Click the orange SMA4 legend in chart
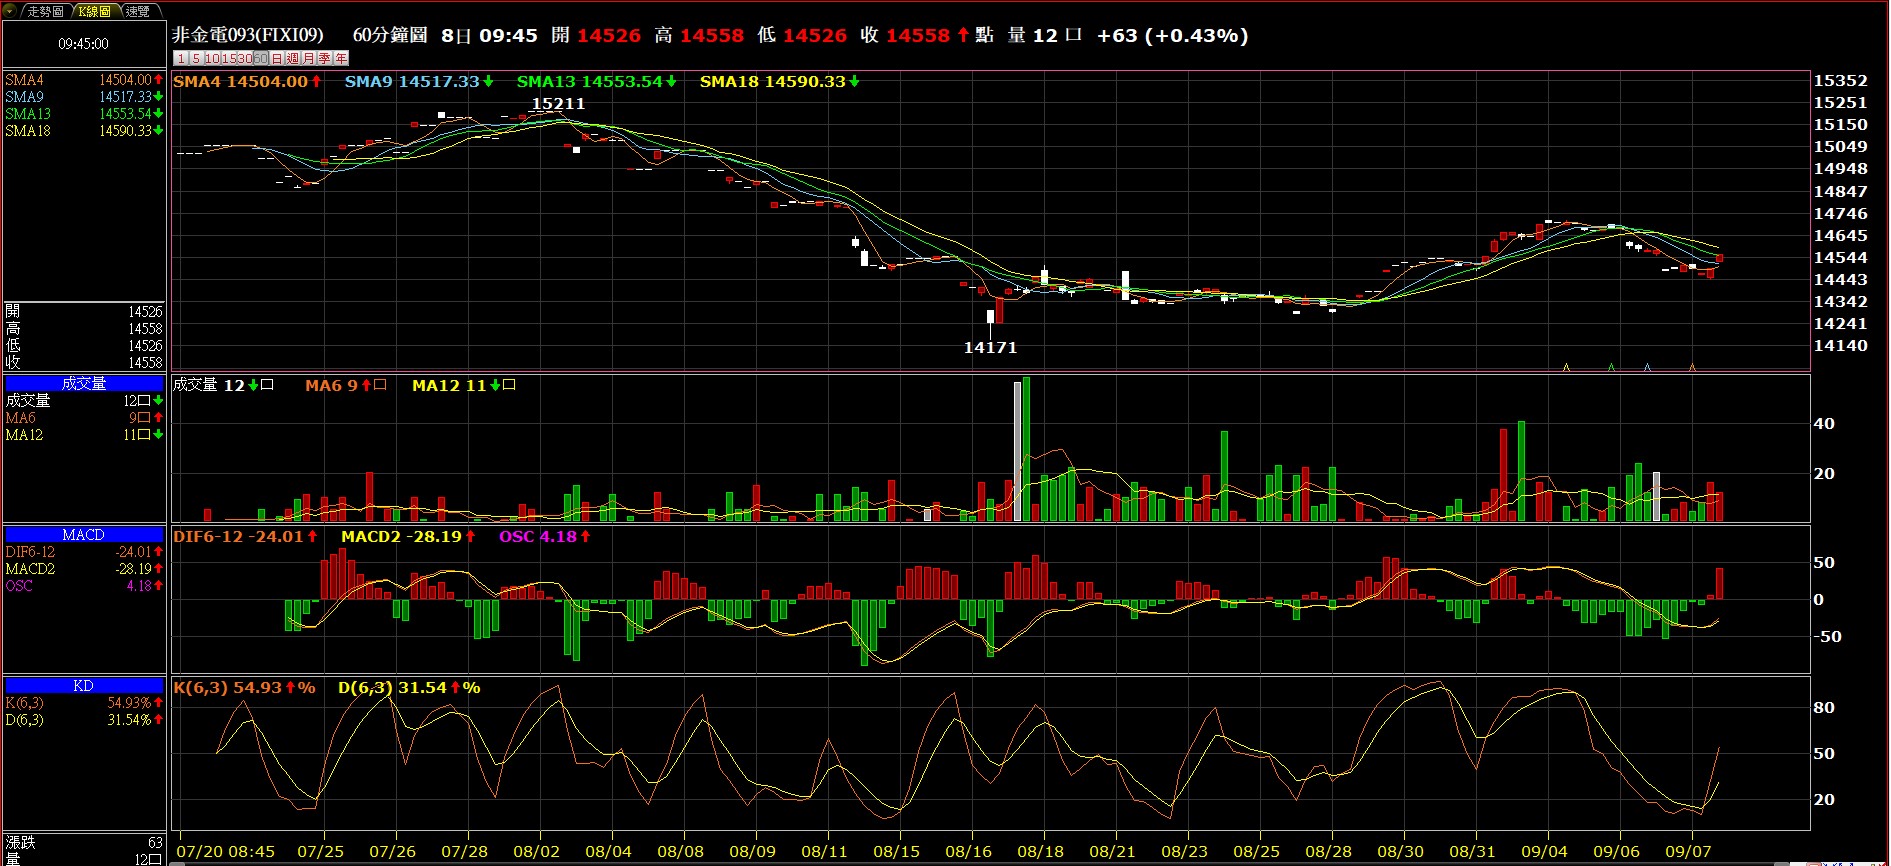 pos(246,82)
